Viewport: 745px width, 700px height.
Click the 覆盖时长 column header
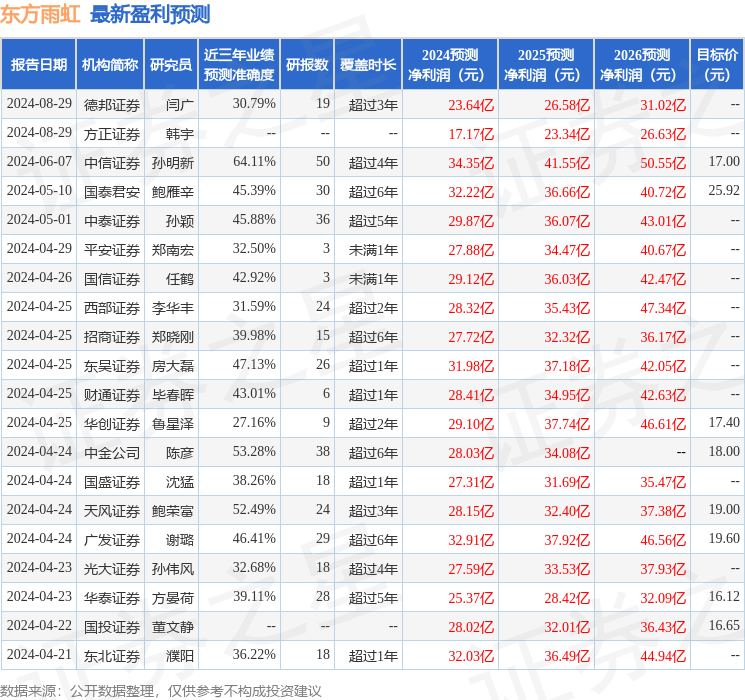[x=368, y=65]
